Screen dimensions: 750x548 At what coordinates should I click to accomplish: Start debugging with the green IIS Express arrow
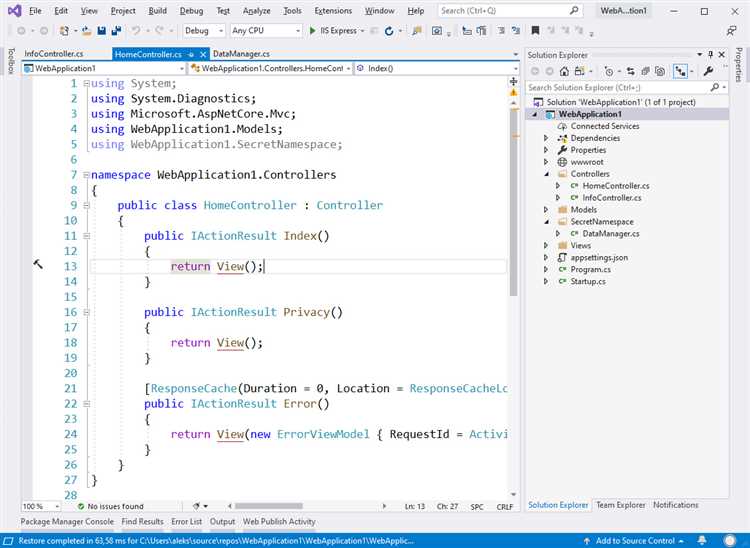tap(312, 31)
